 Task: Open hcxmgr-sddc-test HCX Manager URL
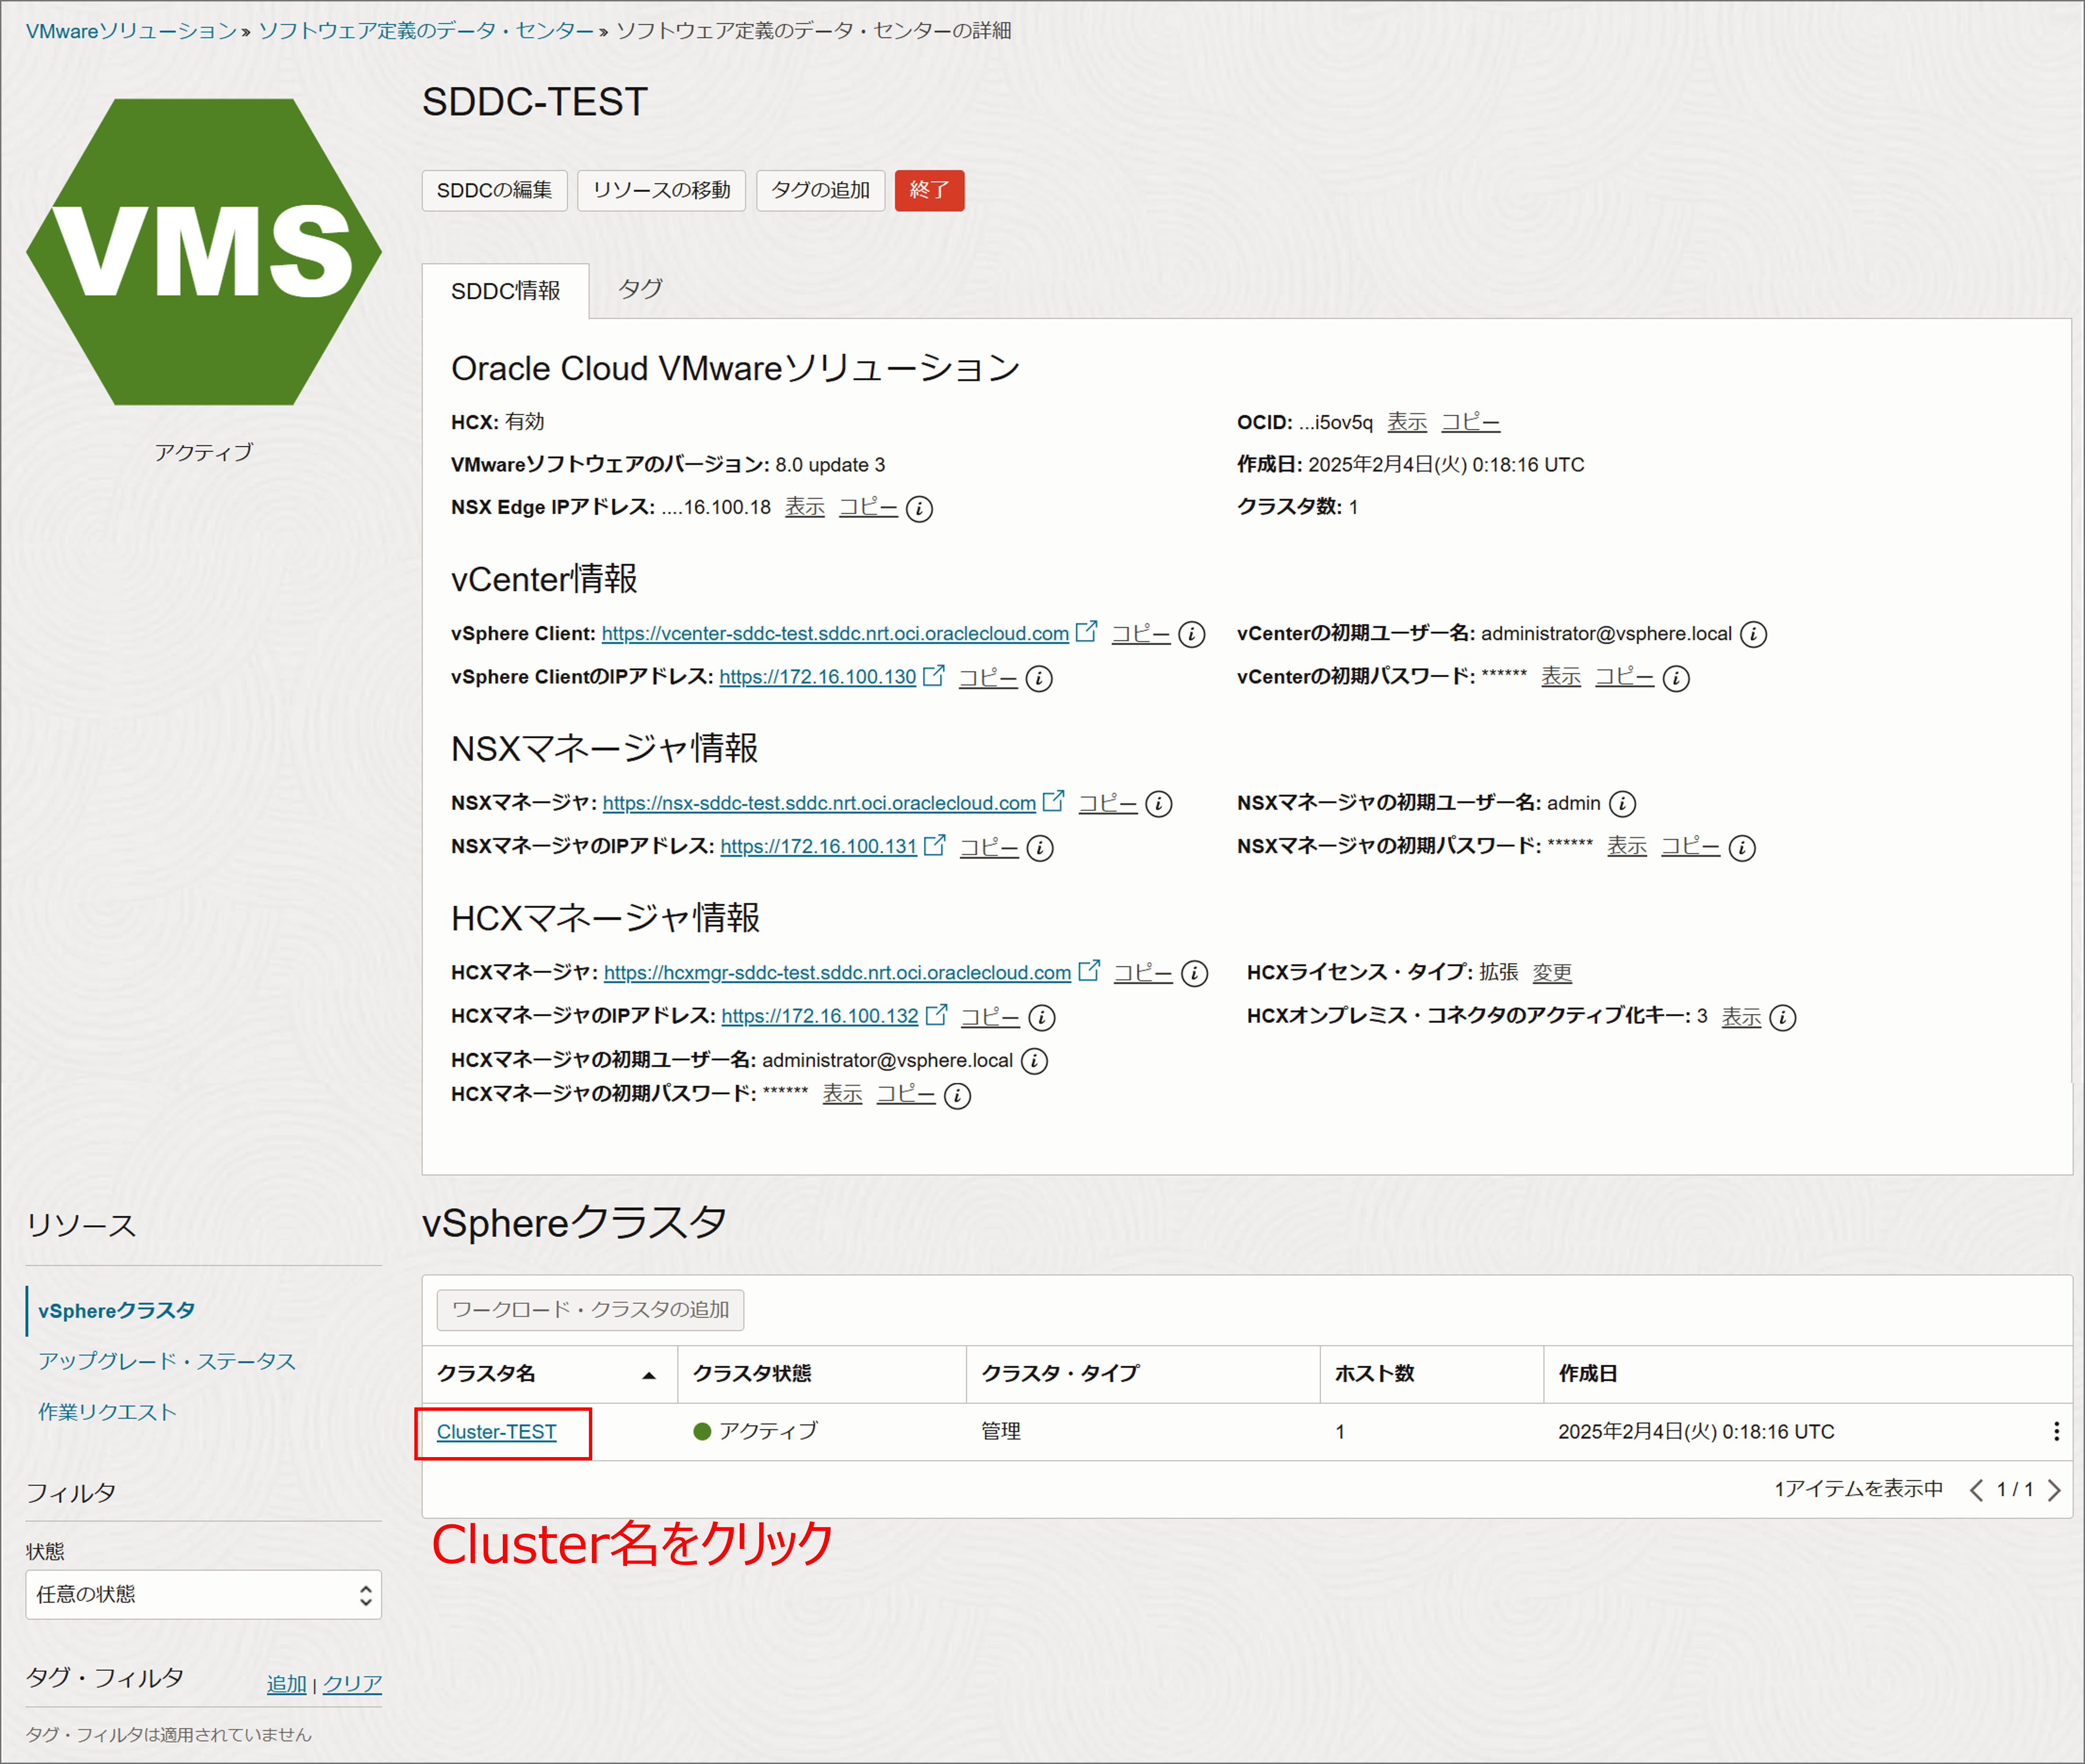(x=837, y=973)
